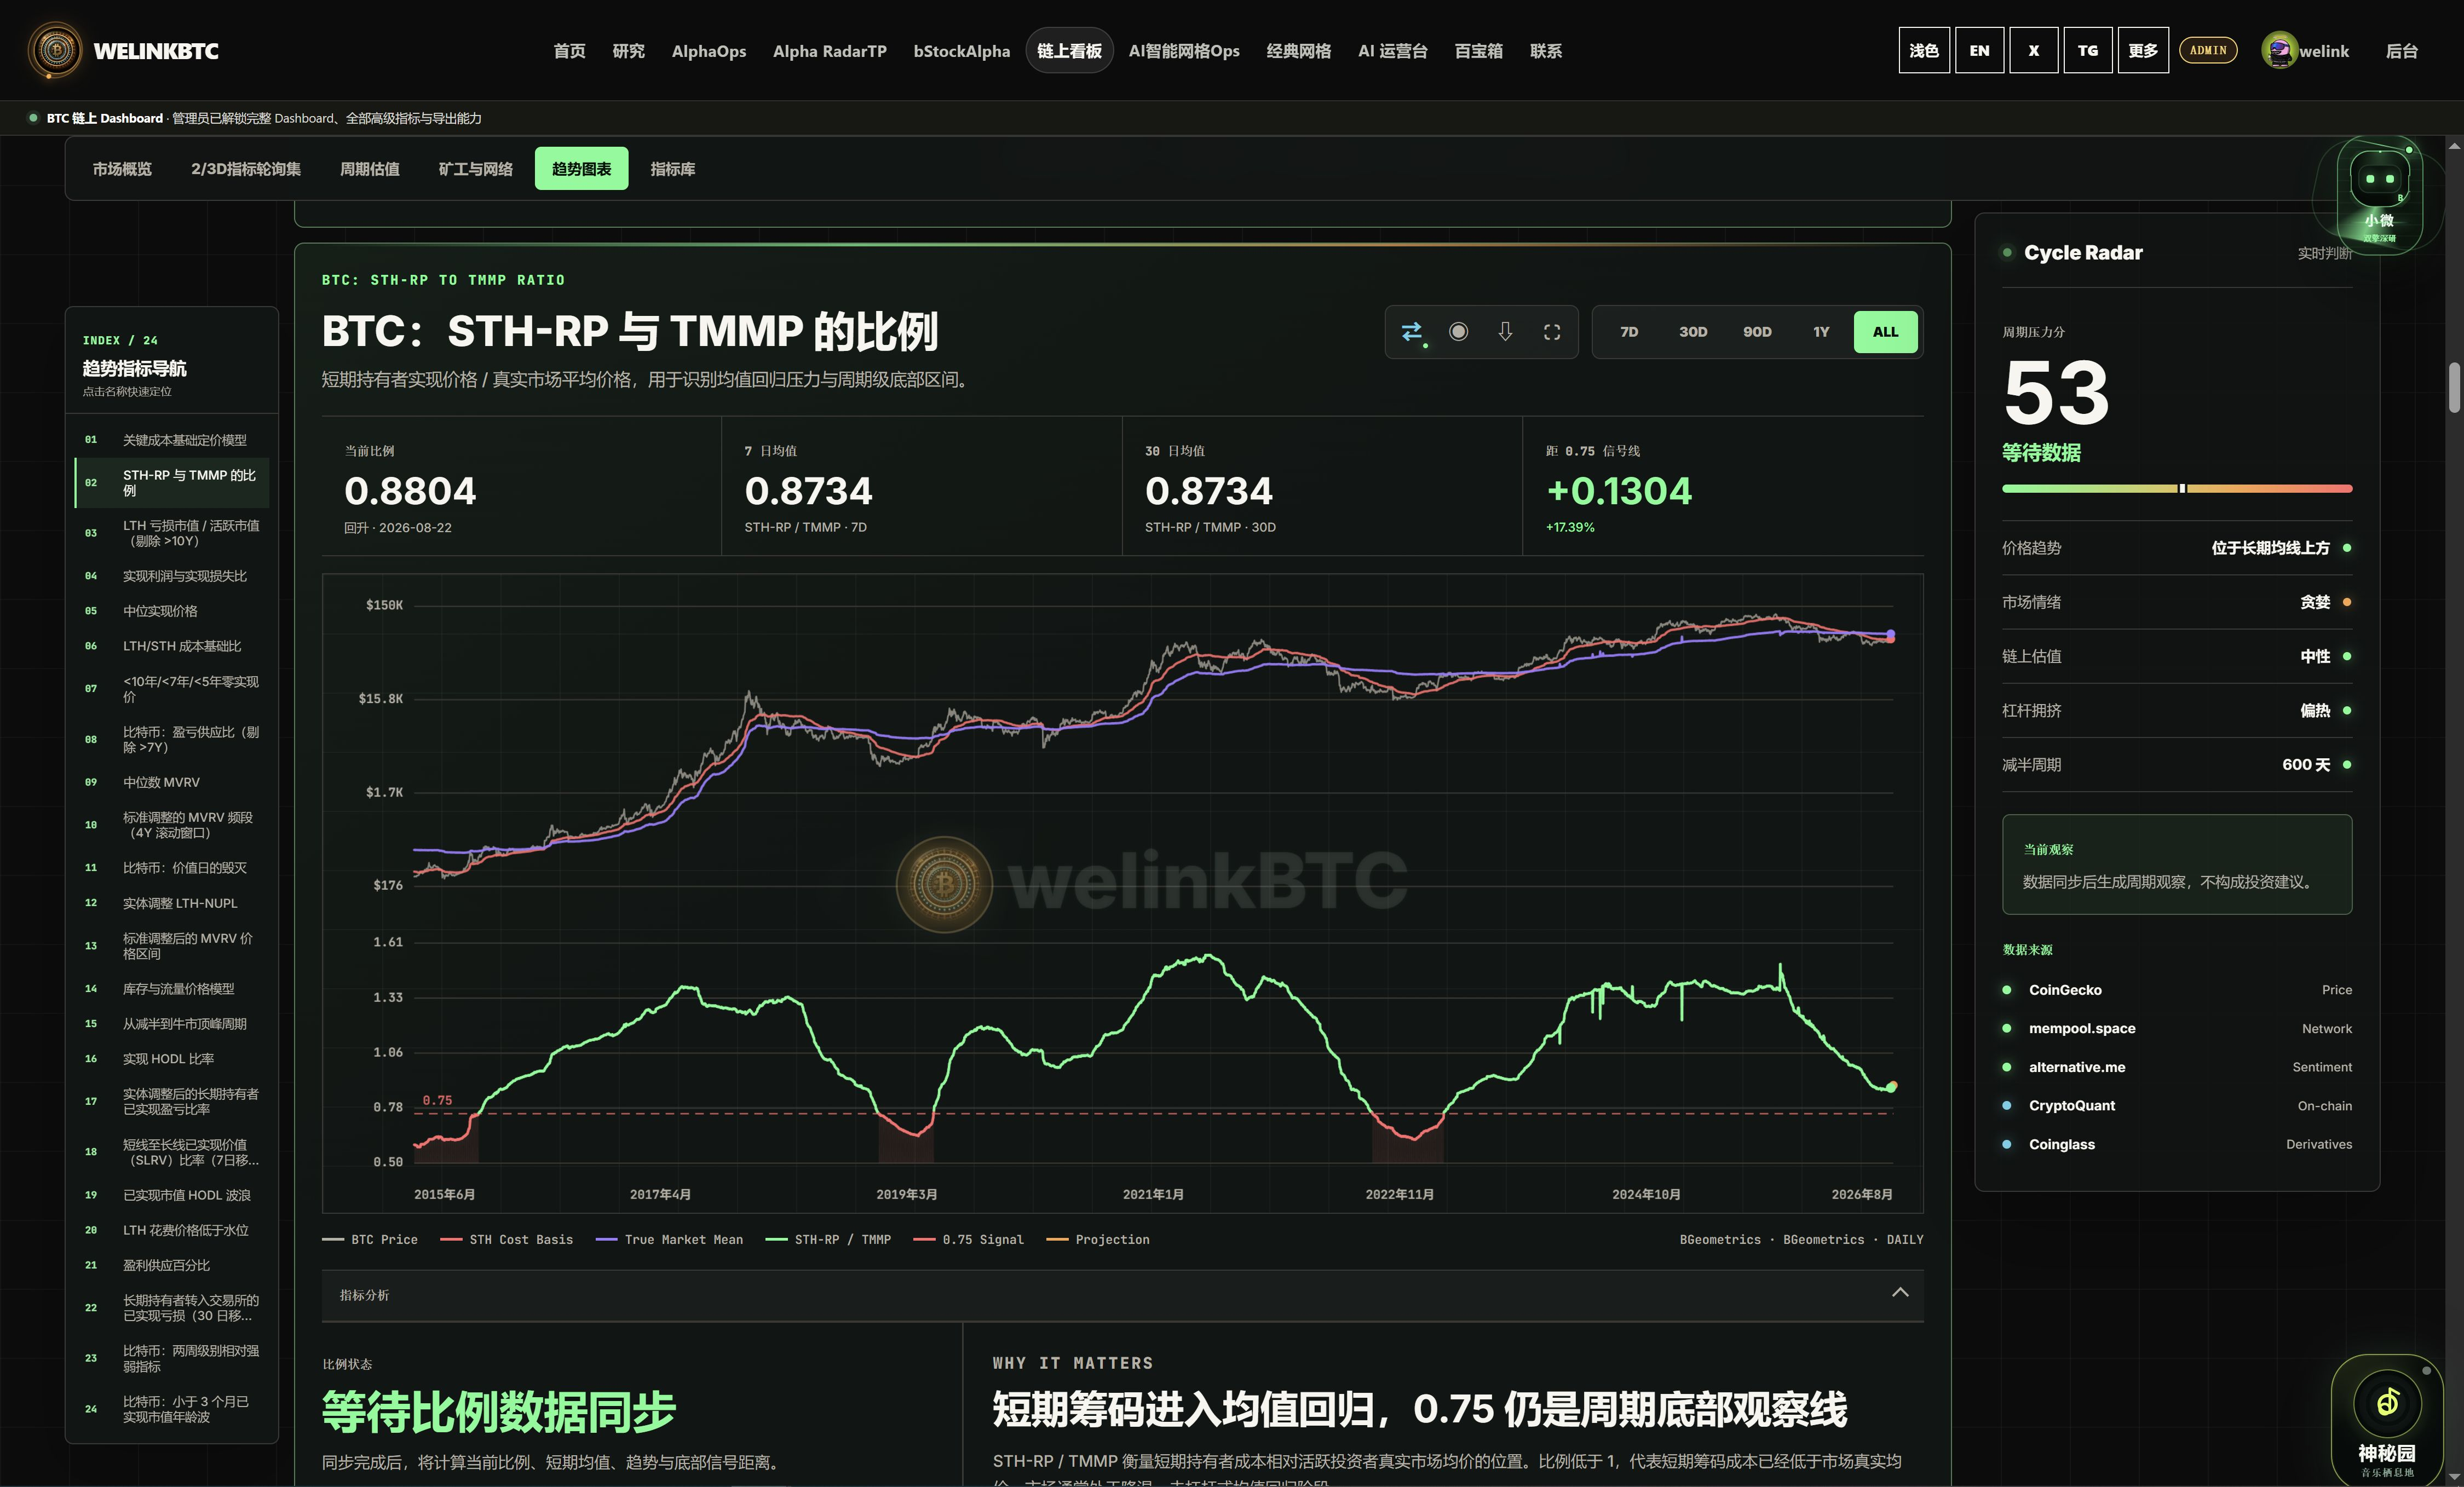Select the 趋势图表 tab
This screenshot has height=1487, width=2464.
tap(581, 169)
